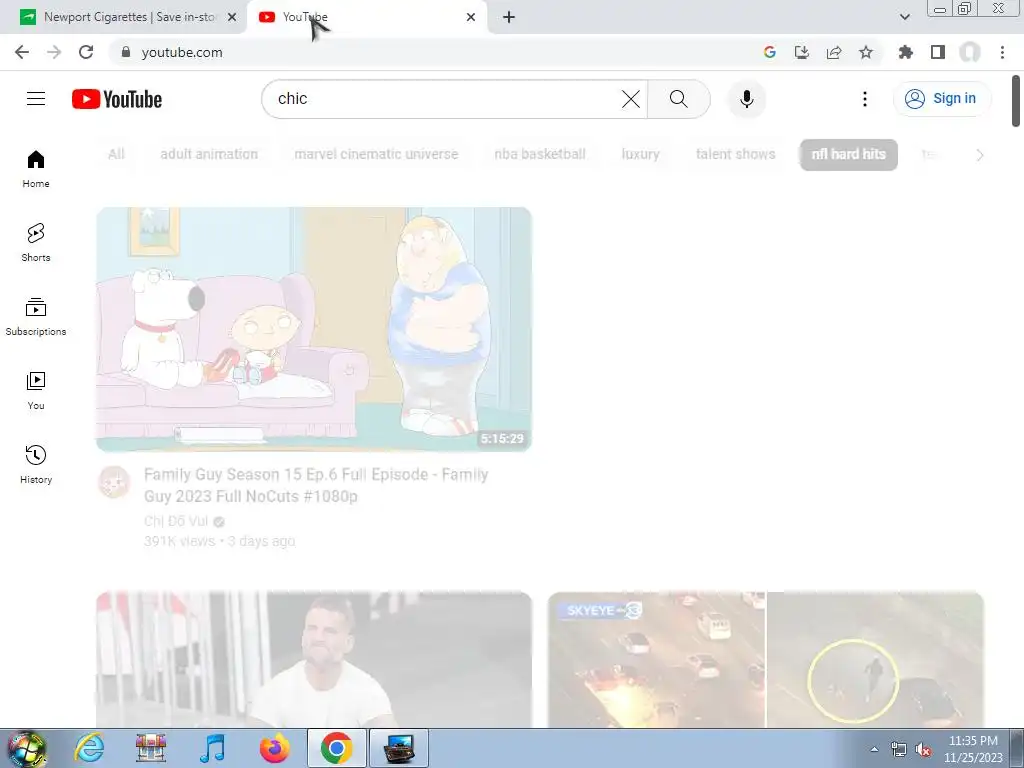The width and height of the screenshot is (1024, 768).
Task: Open Chrome profile avatar
Action: [970, 52]
